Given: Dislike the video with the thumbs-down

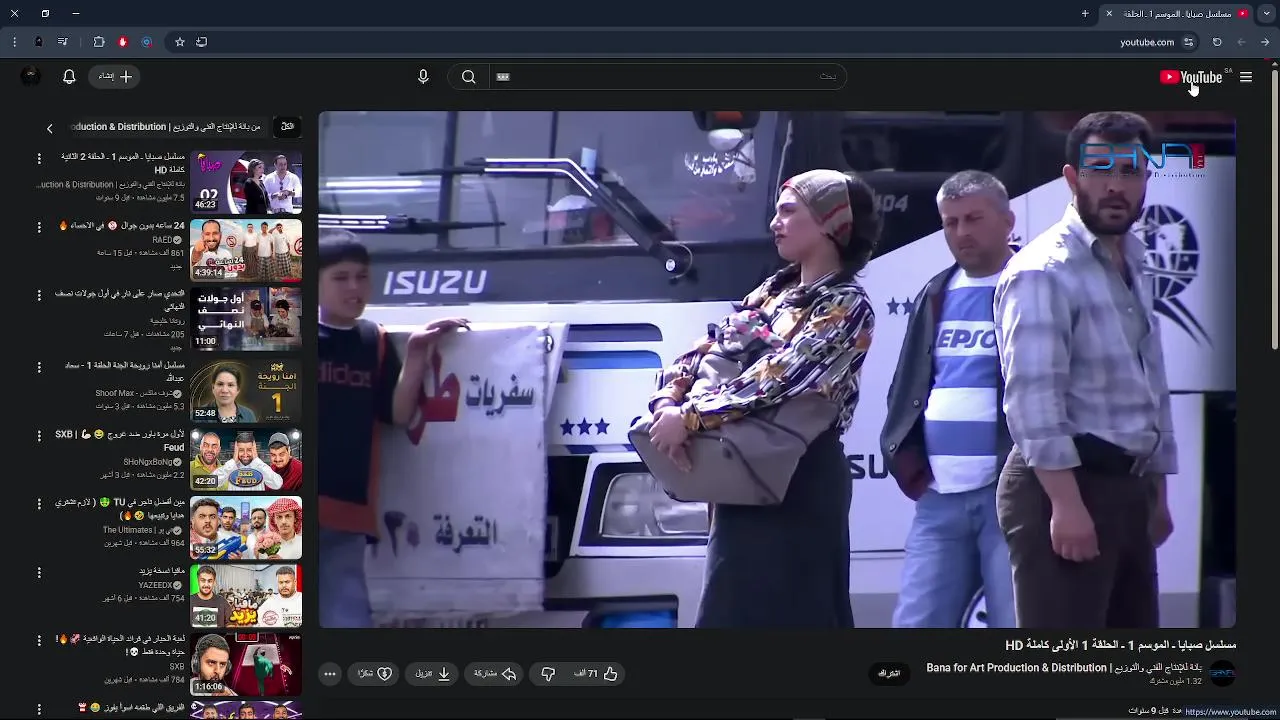Looking at the screenshot, I should [548, 674].
